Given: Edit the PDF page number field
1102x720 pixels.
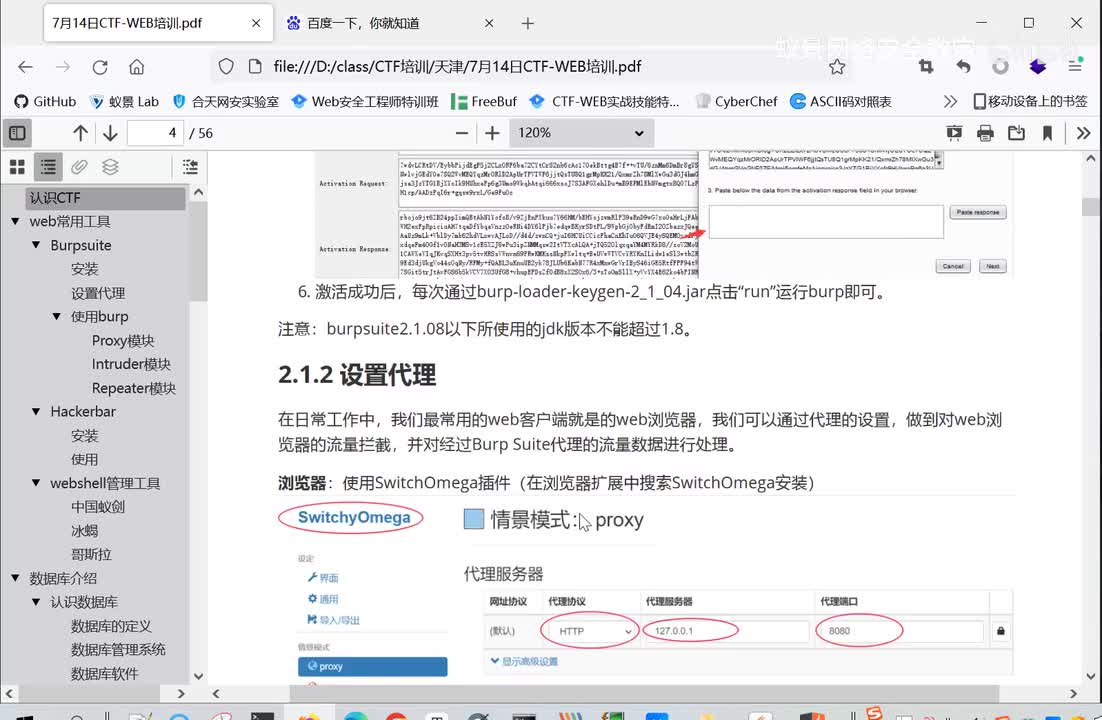Looking at the screenshot, I should [x=155, y=133].
